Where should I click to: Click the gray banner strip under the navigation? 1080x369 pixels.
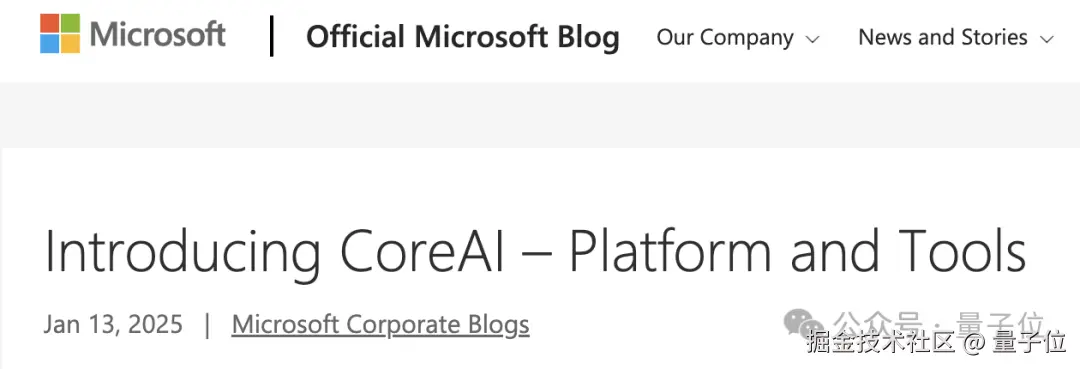540,114
